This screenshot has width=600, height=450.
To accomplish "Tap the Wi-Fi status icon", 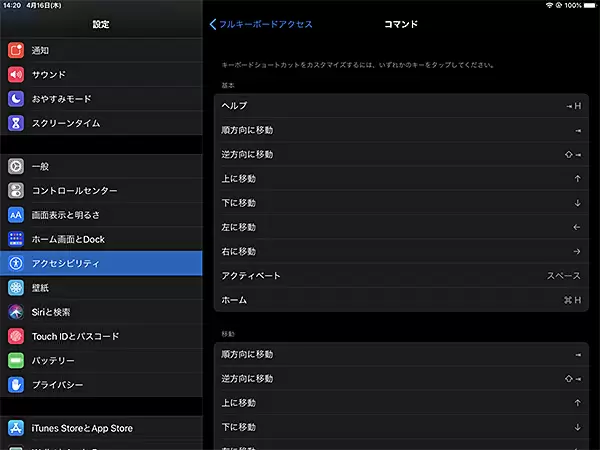I will pyautogui.click(x=549, y=5).
